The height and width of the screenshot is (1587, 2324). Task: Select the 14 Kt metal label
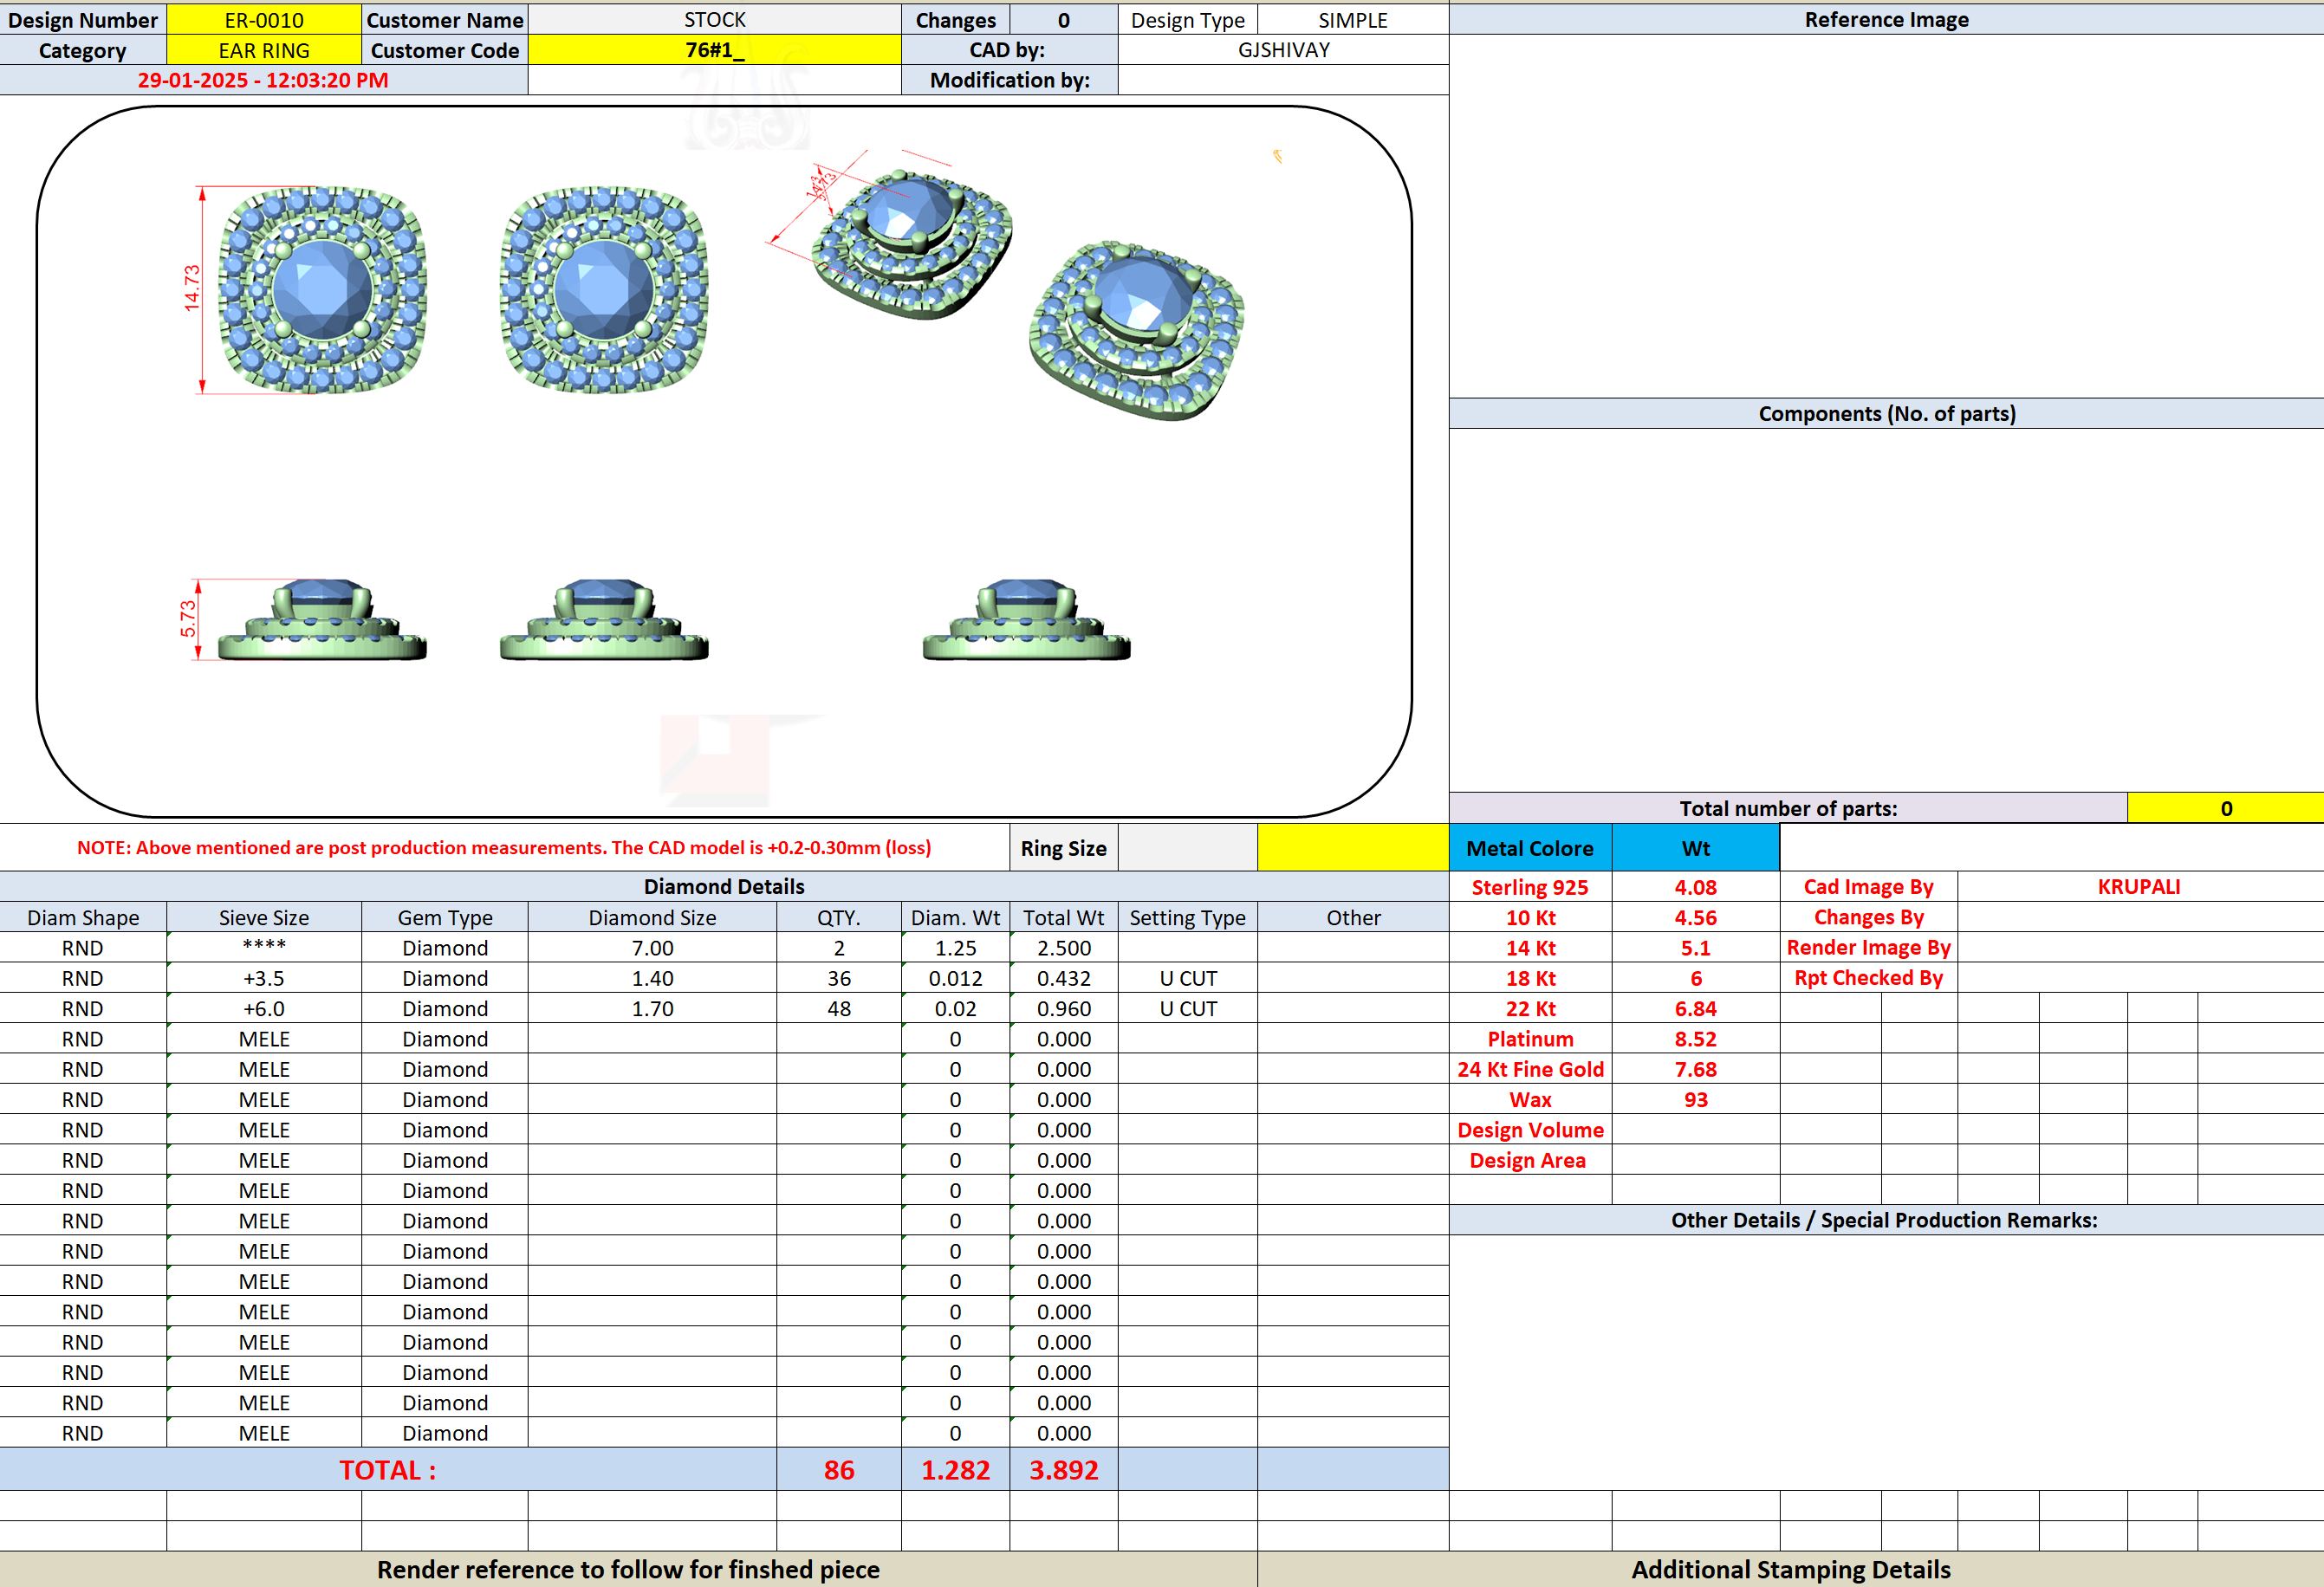click(1530, 947)
